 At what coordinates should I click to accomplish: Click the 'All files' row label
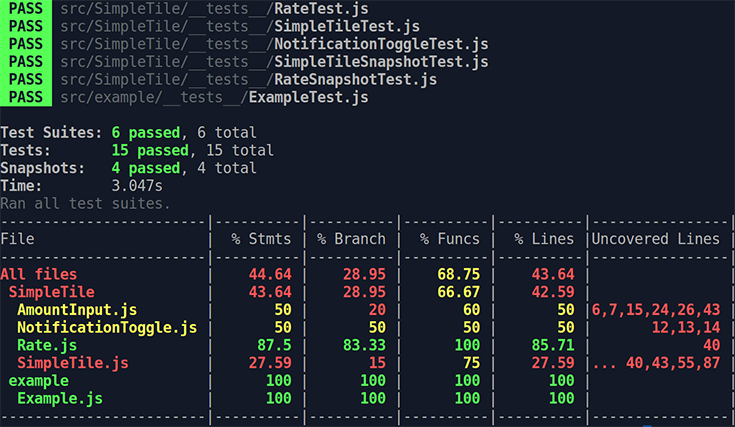click(x=39, y=274)
